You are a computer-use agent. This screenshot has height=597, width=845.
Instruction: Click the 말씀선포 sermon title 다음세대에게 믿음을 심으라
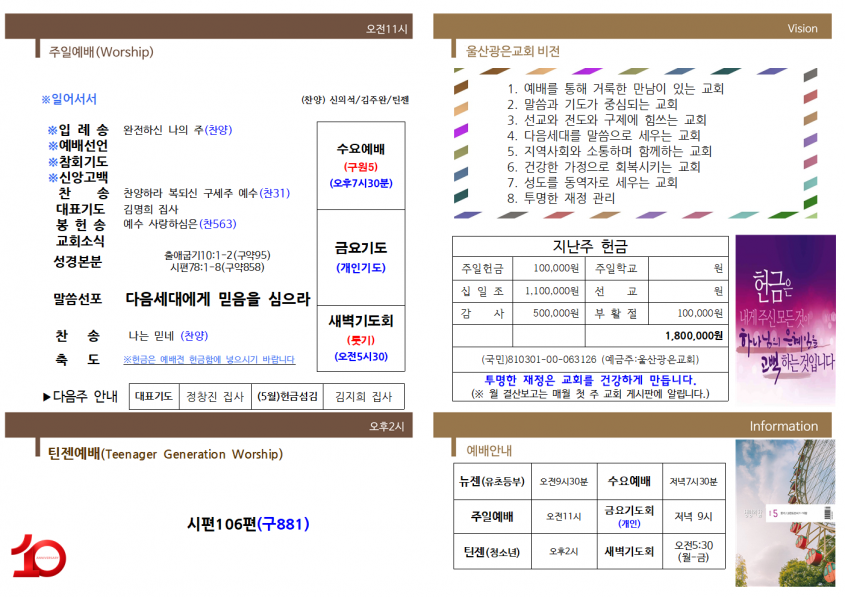click(x=218, y=299)
